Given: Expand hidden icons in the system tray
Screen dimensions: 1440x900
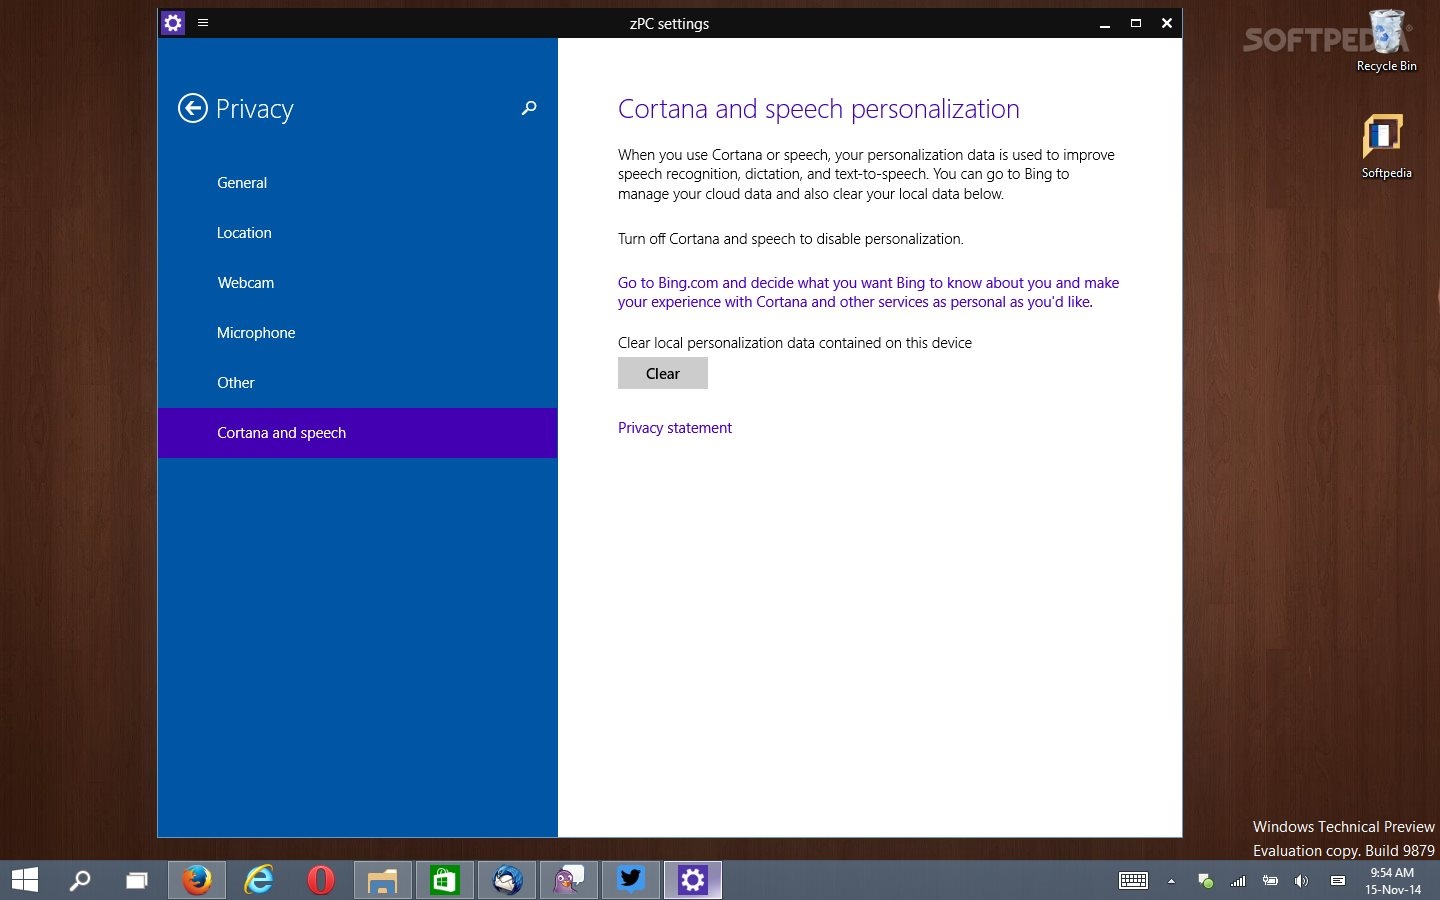Looking at the screenshot, I should click(x=1170, y=881).
